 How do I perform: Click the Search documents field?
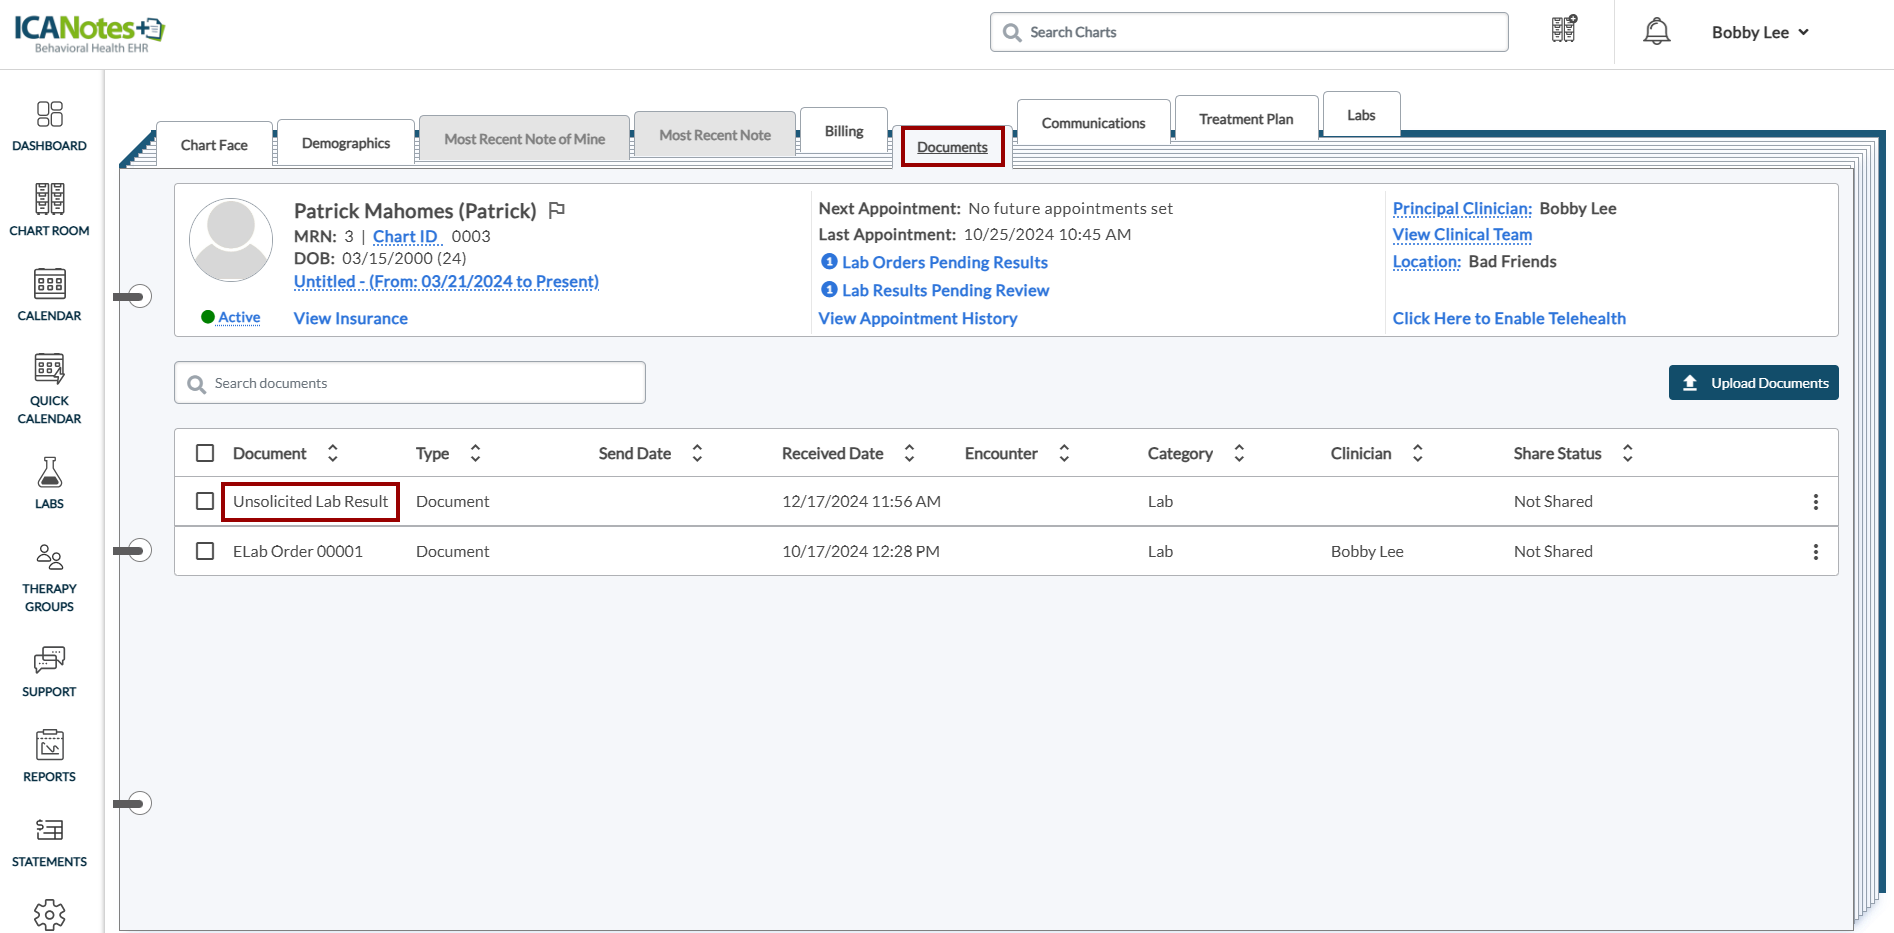click(x=410, y=383)
